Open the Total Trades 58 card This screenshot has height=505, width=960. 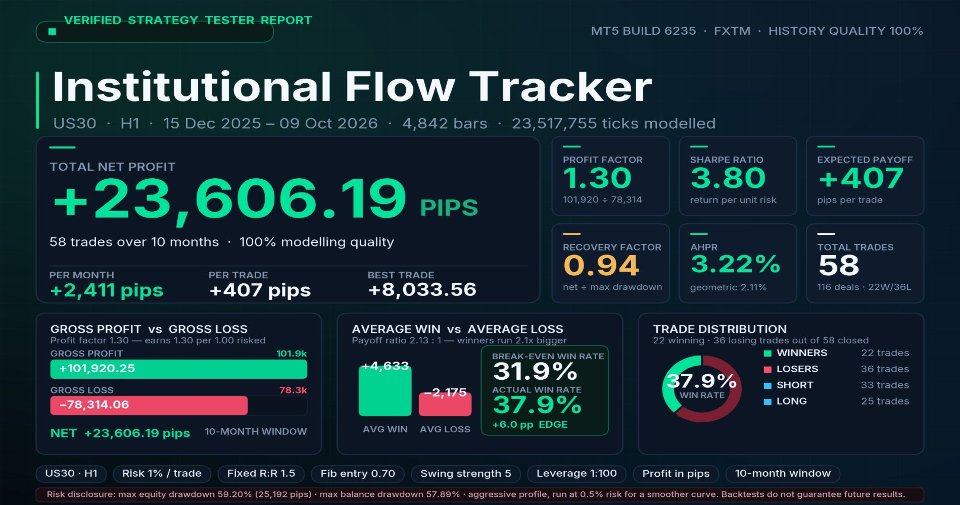(x=865, y=263)
